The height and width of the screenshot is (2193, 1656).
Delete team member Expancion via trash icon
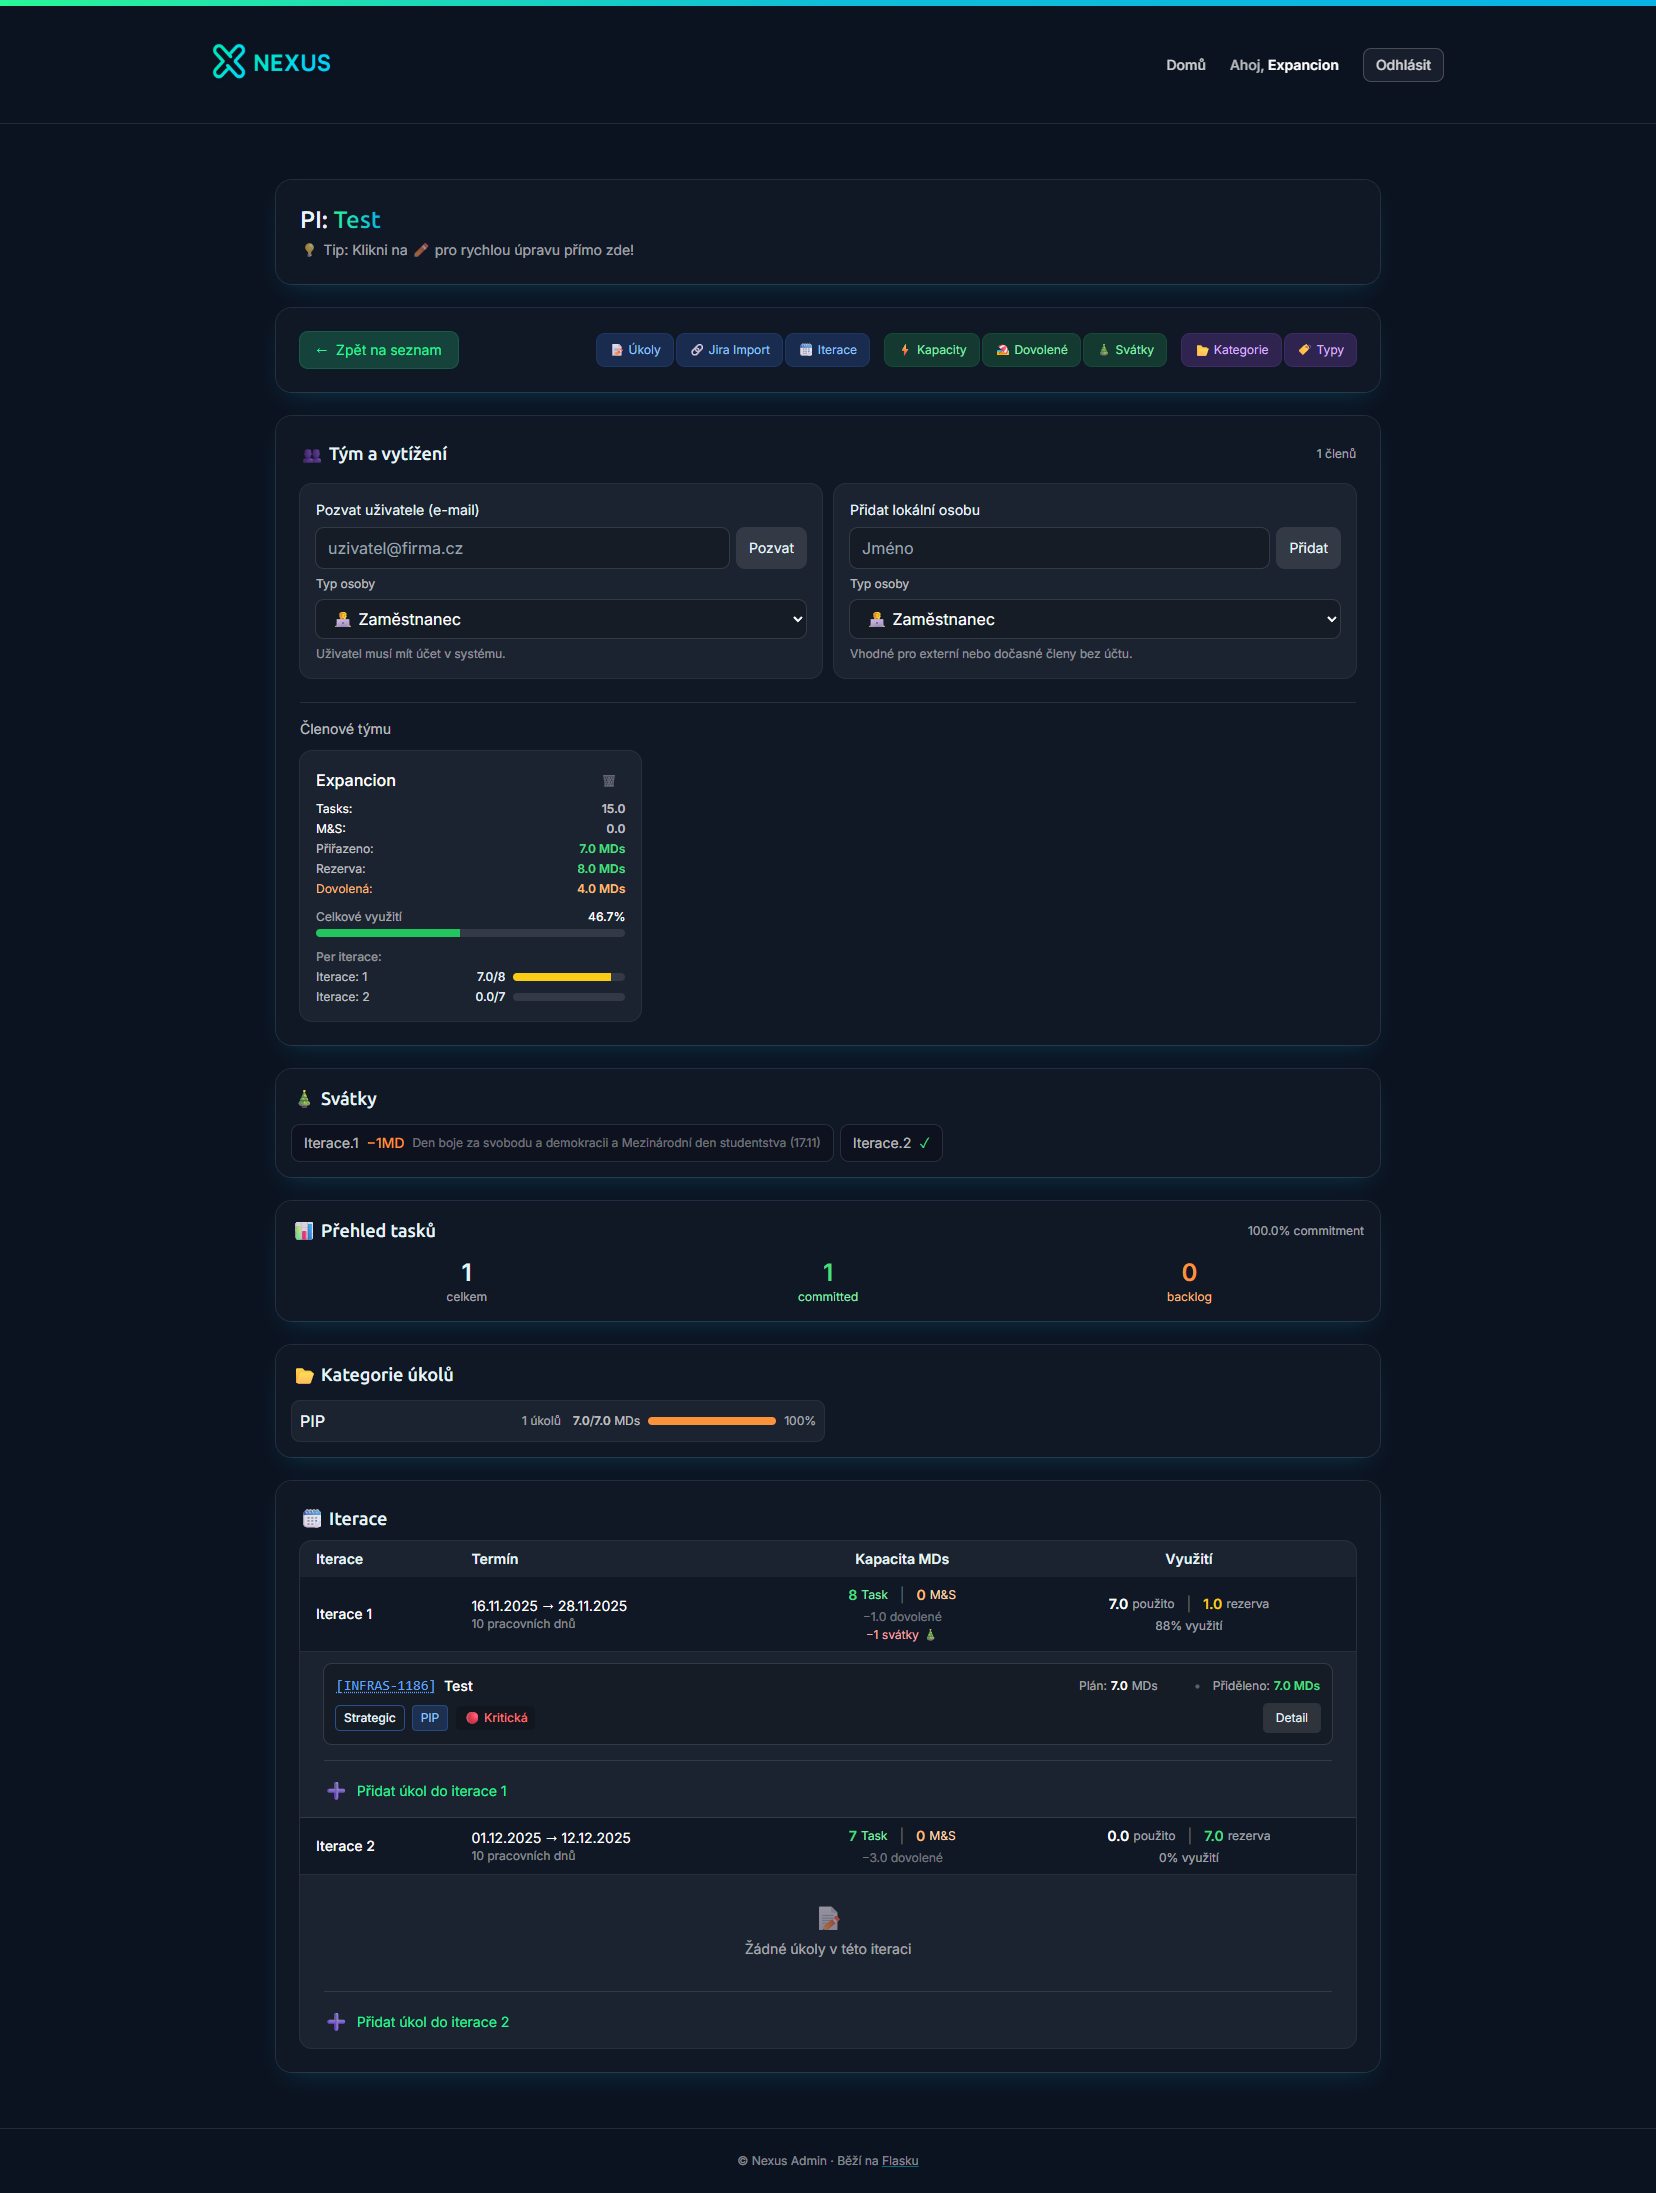pos(609,781)
